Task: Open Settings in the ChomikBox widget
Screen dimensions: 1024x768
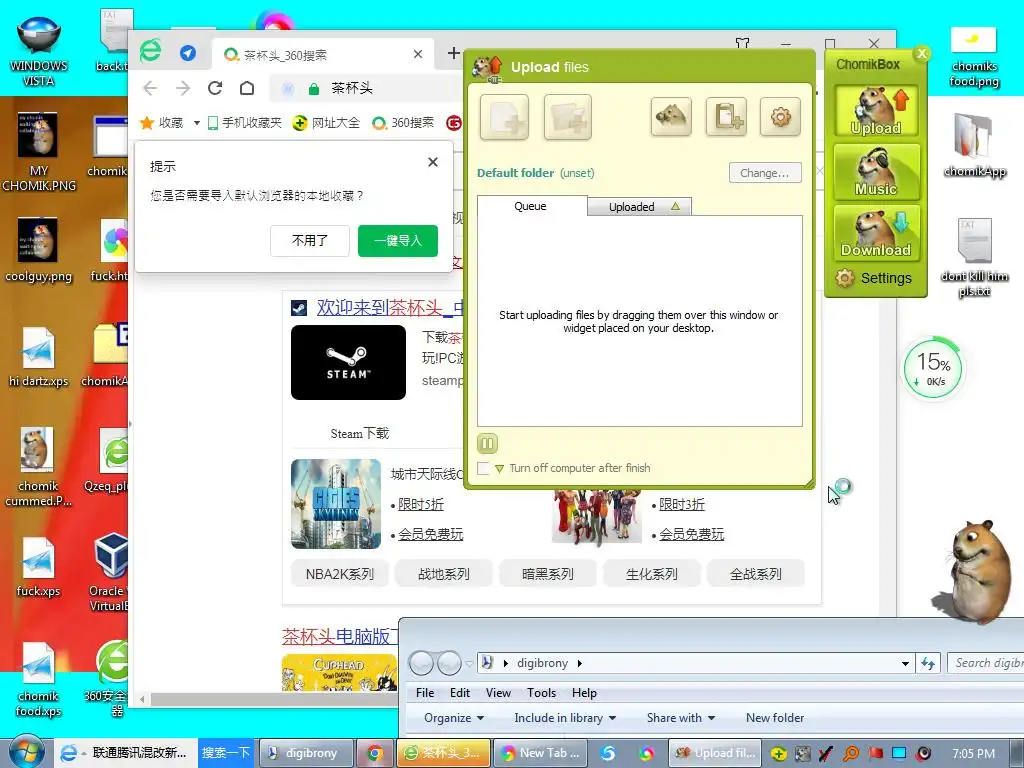Action: [874, 278]
